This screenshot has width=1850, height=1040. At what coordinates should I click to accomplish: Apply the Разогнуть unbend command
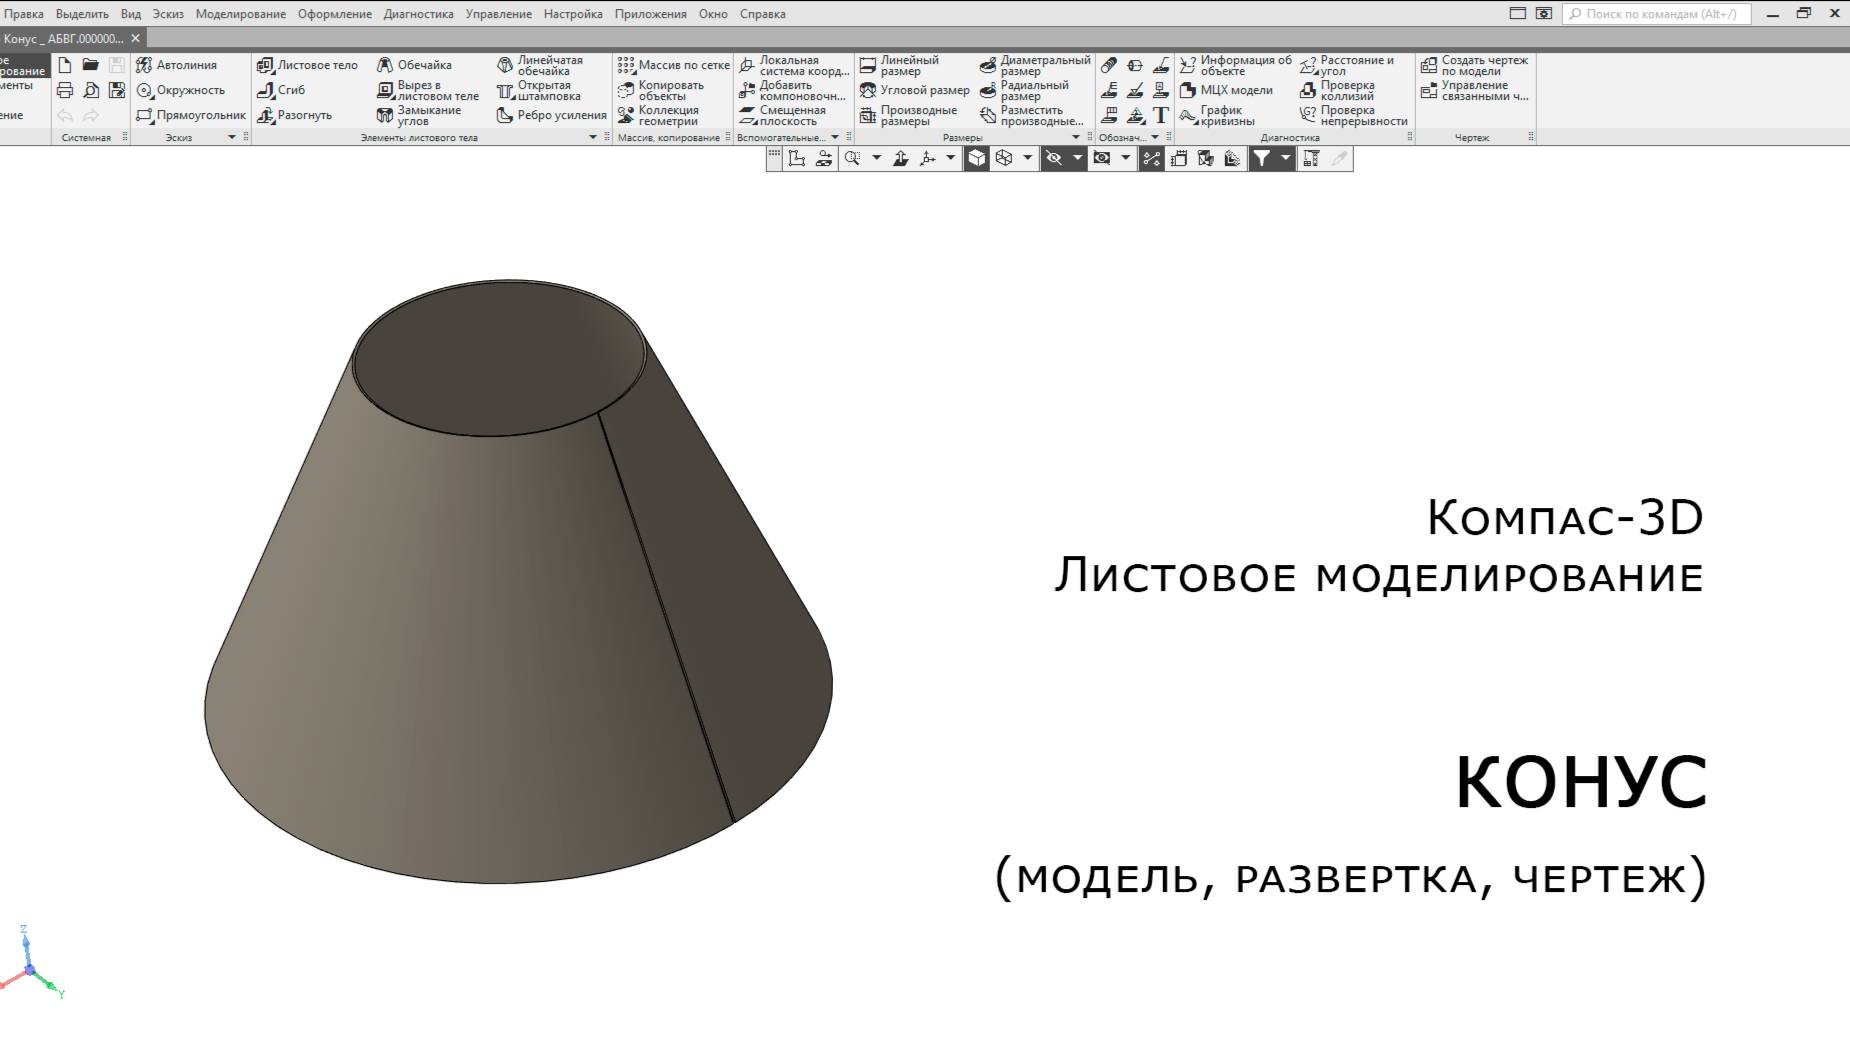(294, 115)
